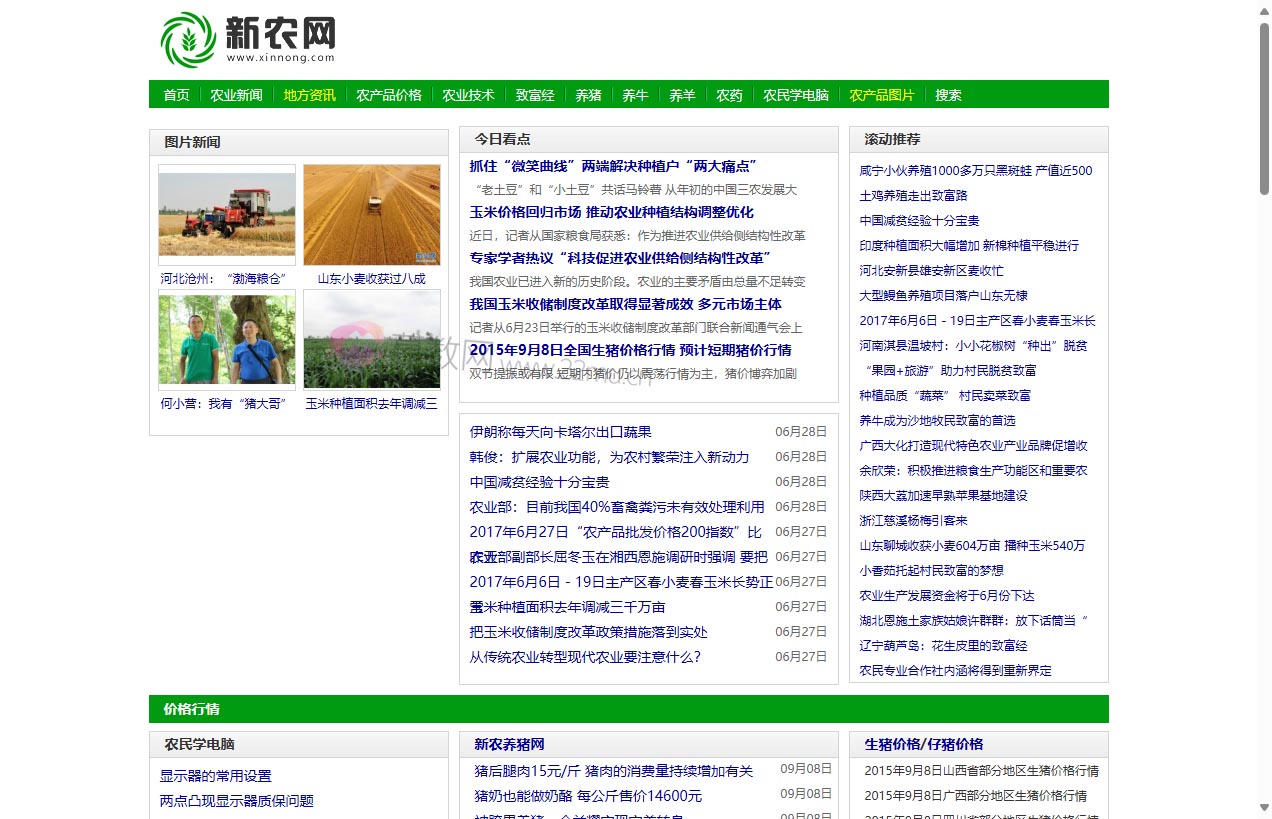Open article 玉米价格回归市场 推动农业种植结构调整优化
This screenshot has height=819, width=1272.
(x=611, y=212)
